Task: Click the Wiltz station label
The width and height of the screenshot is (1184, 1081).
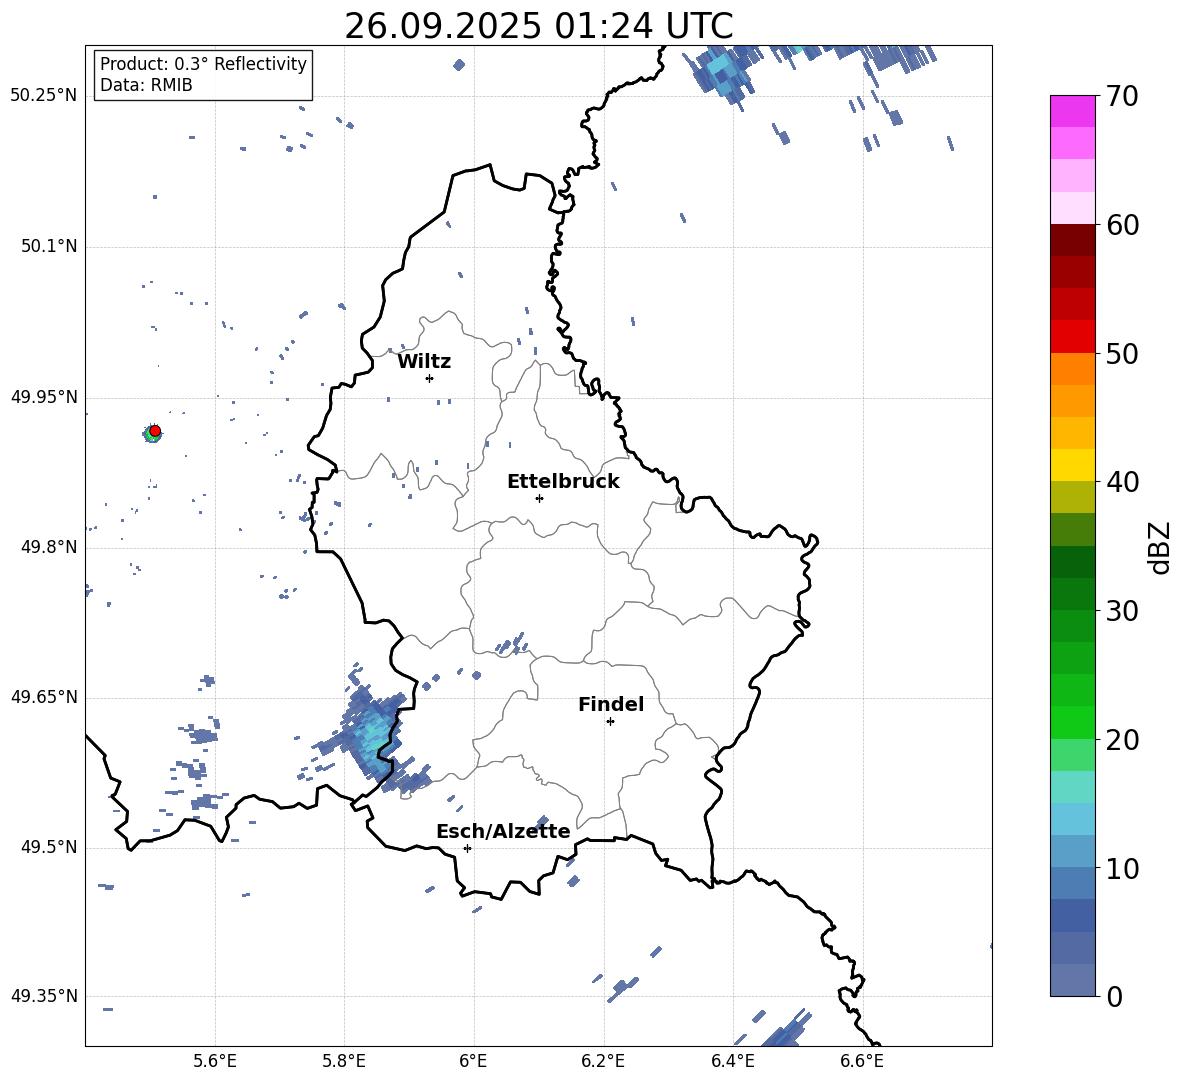Action: pos(424,362)
